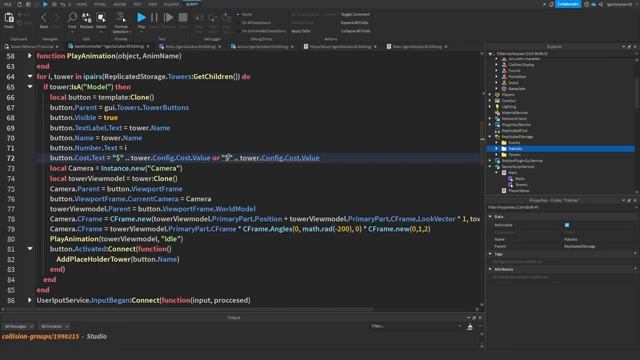Click Expand All Folds action
The image size is (640, 360).
(x=354, y=23)
